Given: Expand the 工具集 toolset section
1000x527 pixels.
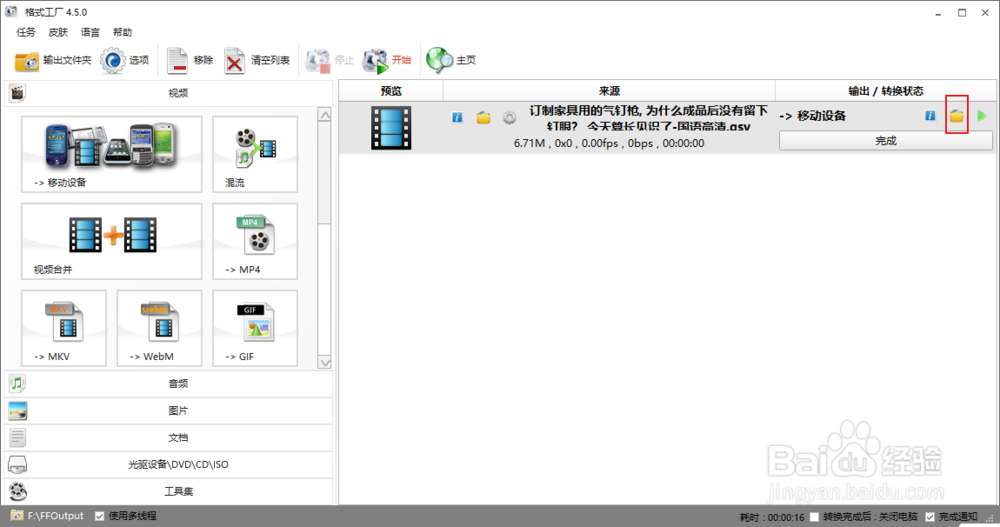Looking at the screenshot, I should 168,491.
